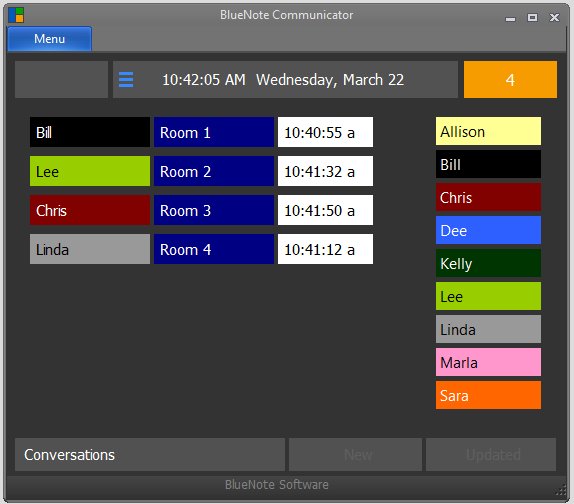Minimize the BlueNote Communicator window

click(x=510, y=18)
